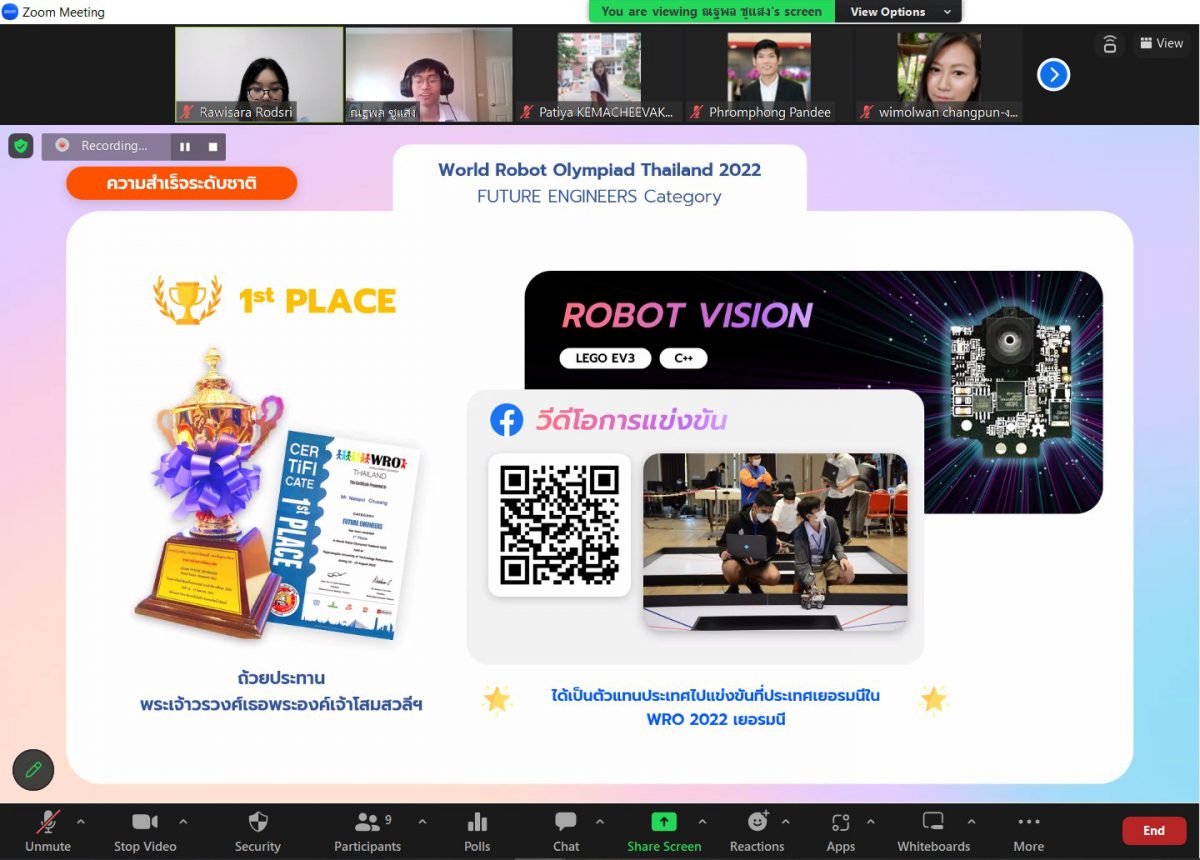Stop the recording
Viewport: 1200px width, 860px height.
tap(213, 147)
